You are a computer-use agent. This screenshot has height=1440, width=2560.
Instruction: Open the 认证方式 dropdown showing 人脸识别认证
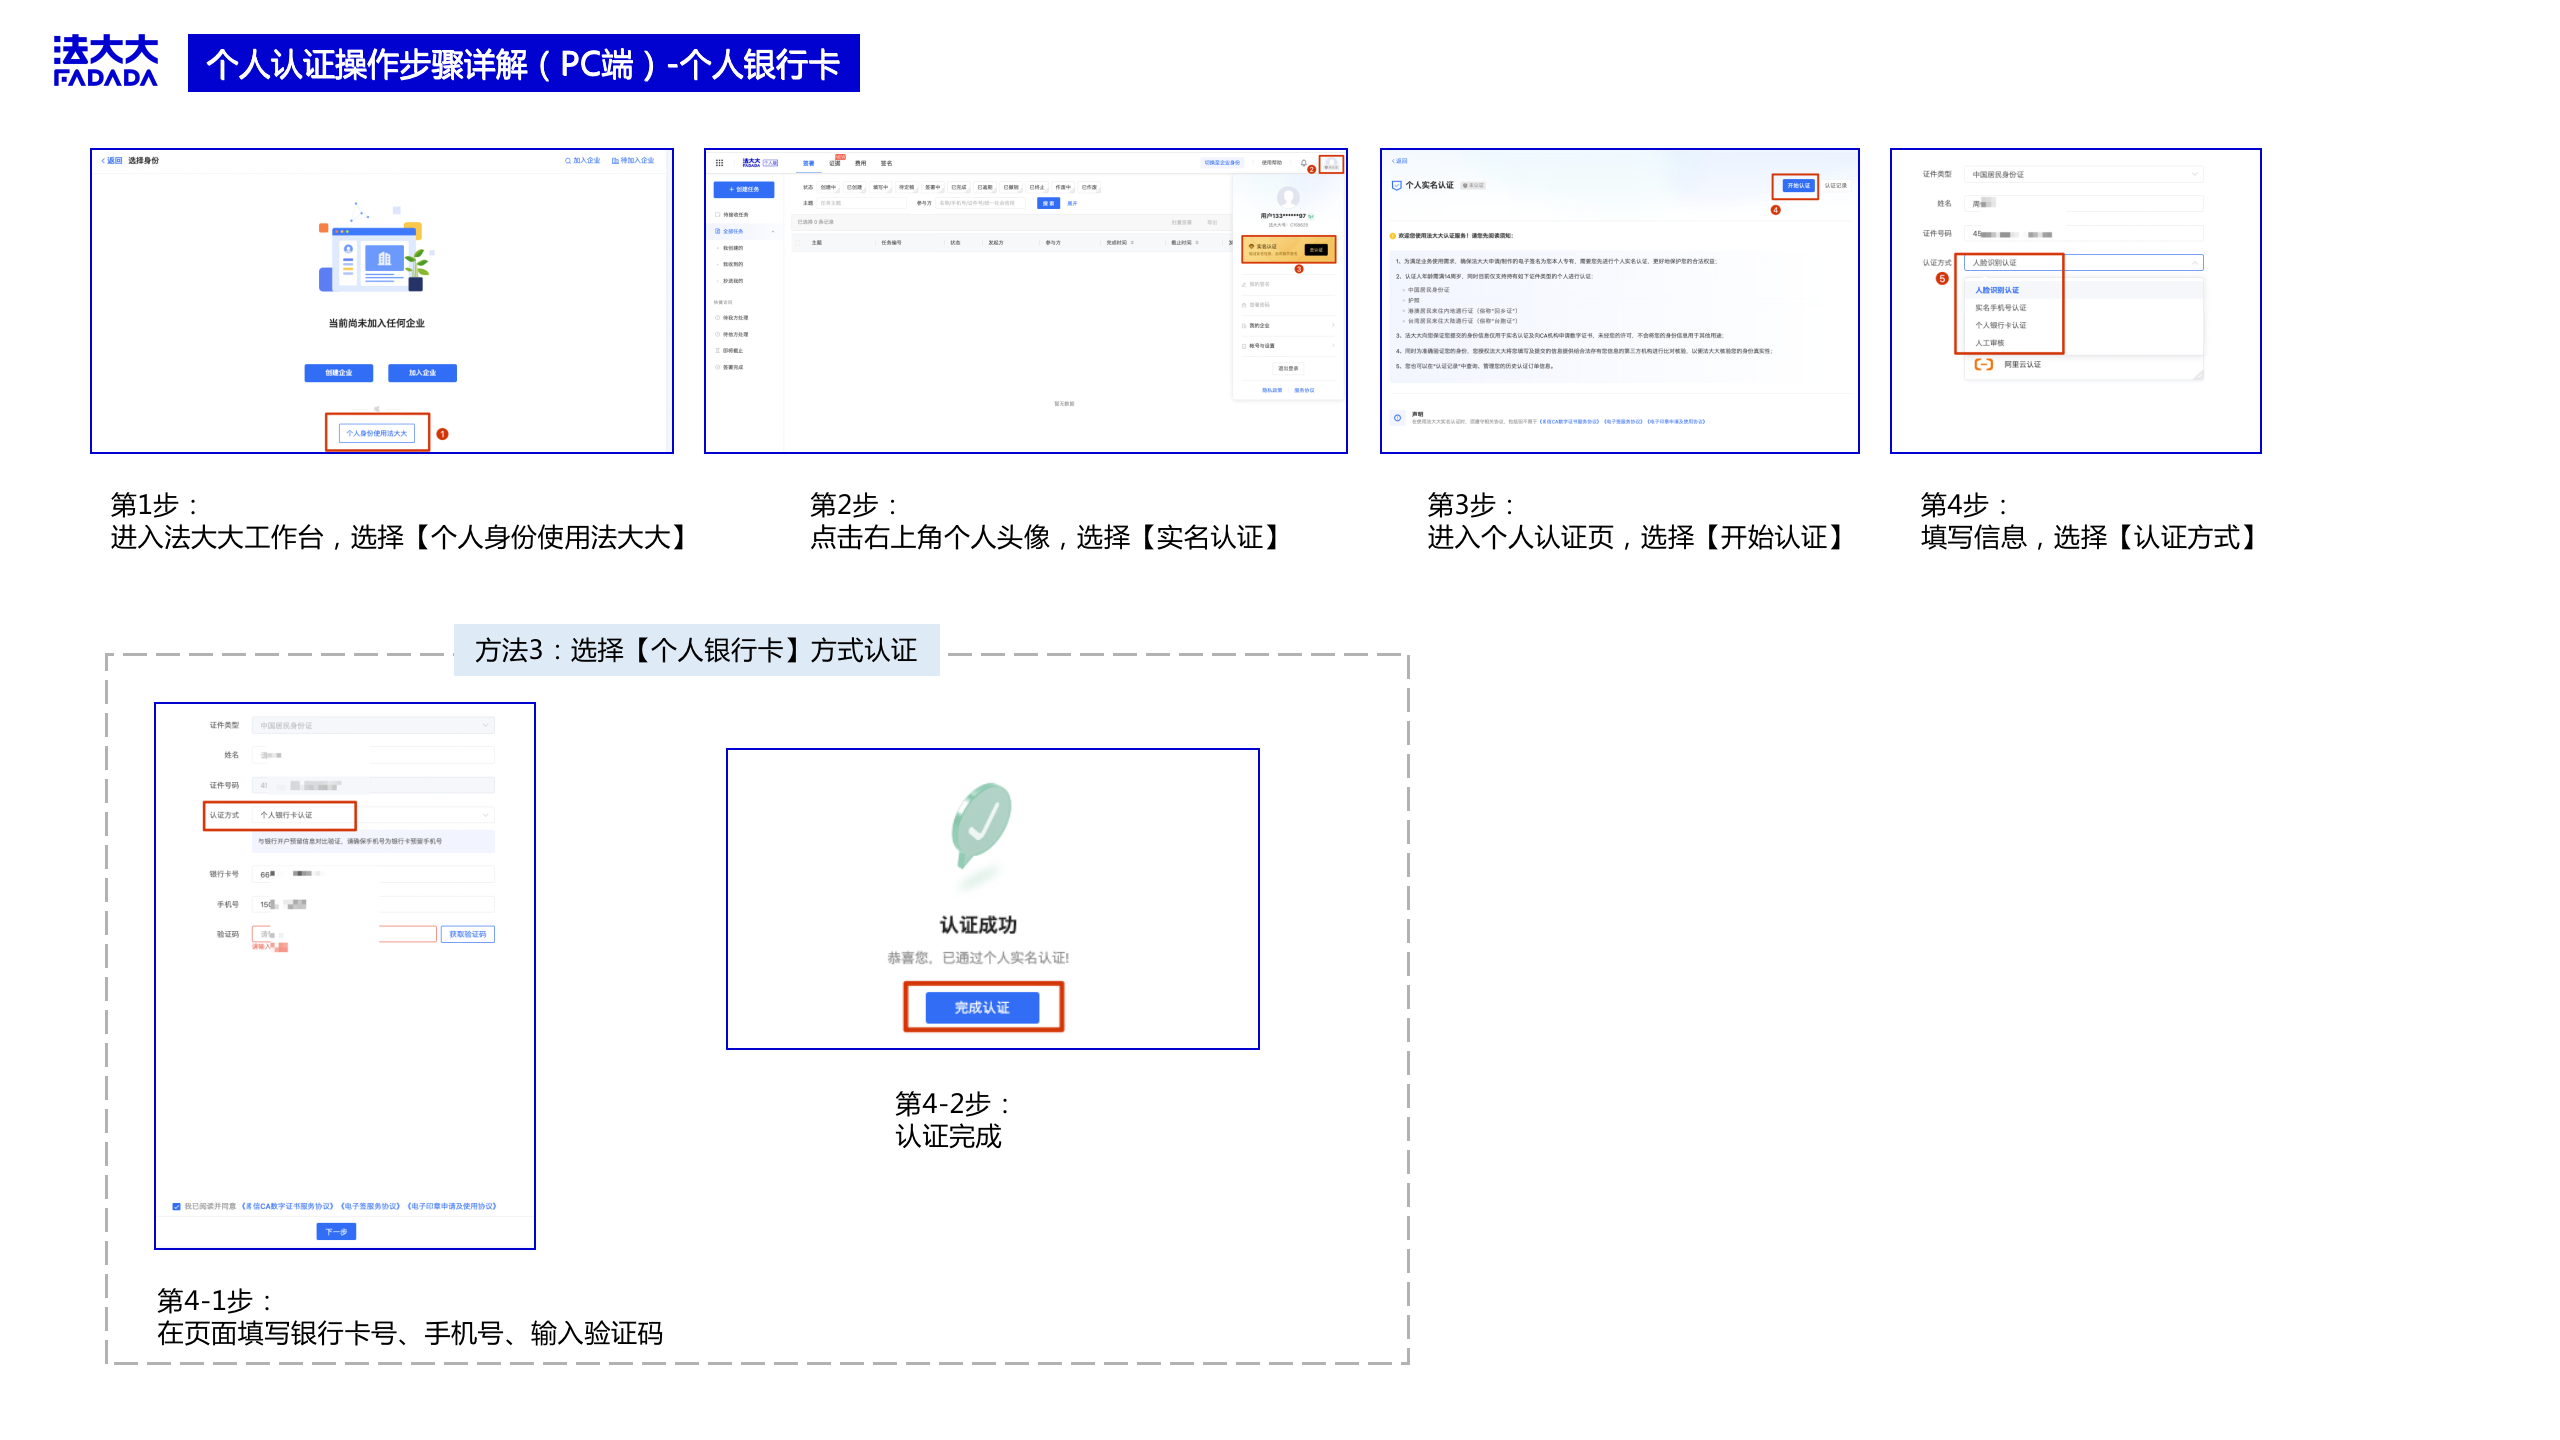2084,263
